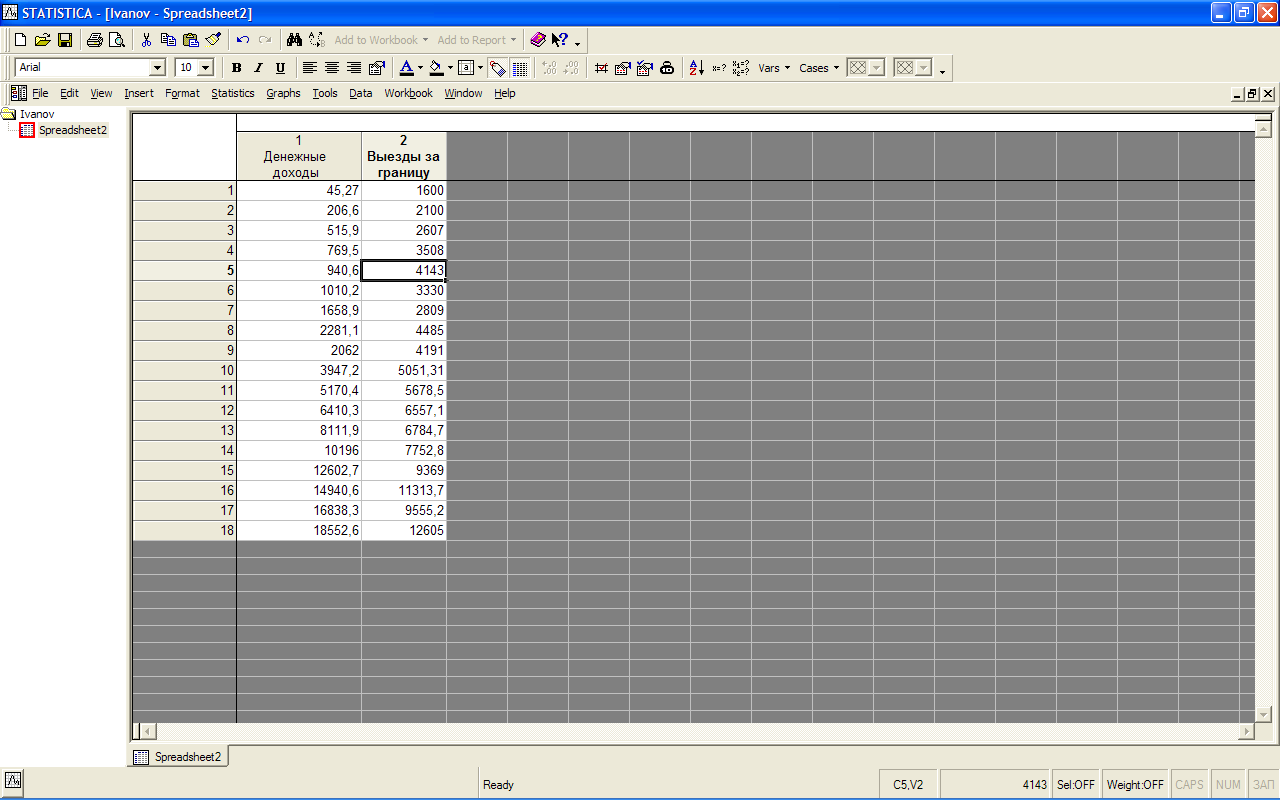Open Print Preview icon
1280x800 pixels.
pos(116,40)
